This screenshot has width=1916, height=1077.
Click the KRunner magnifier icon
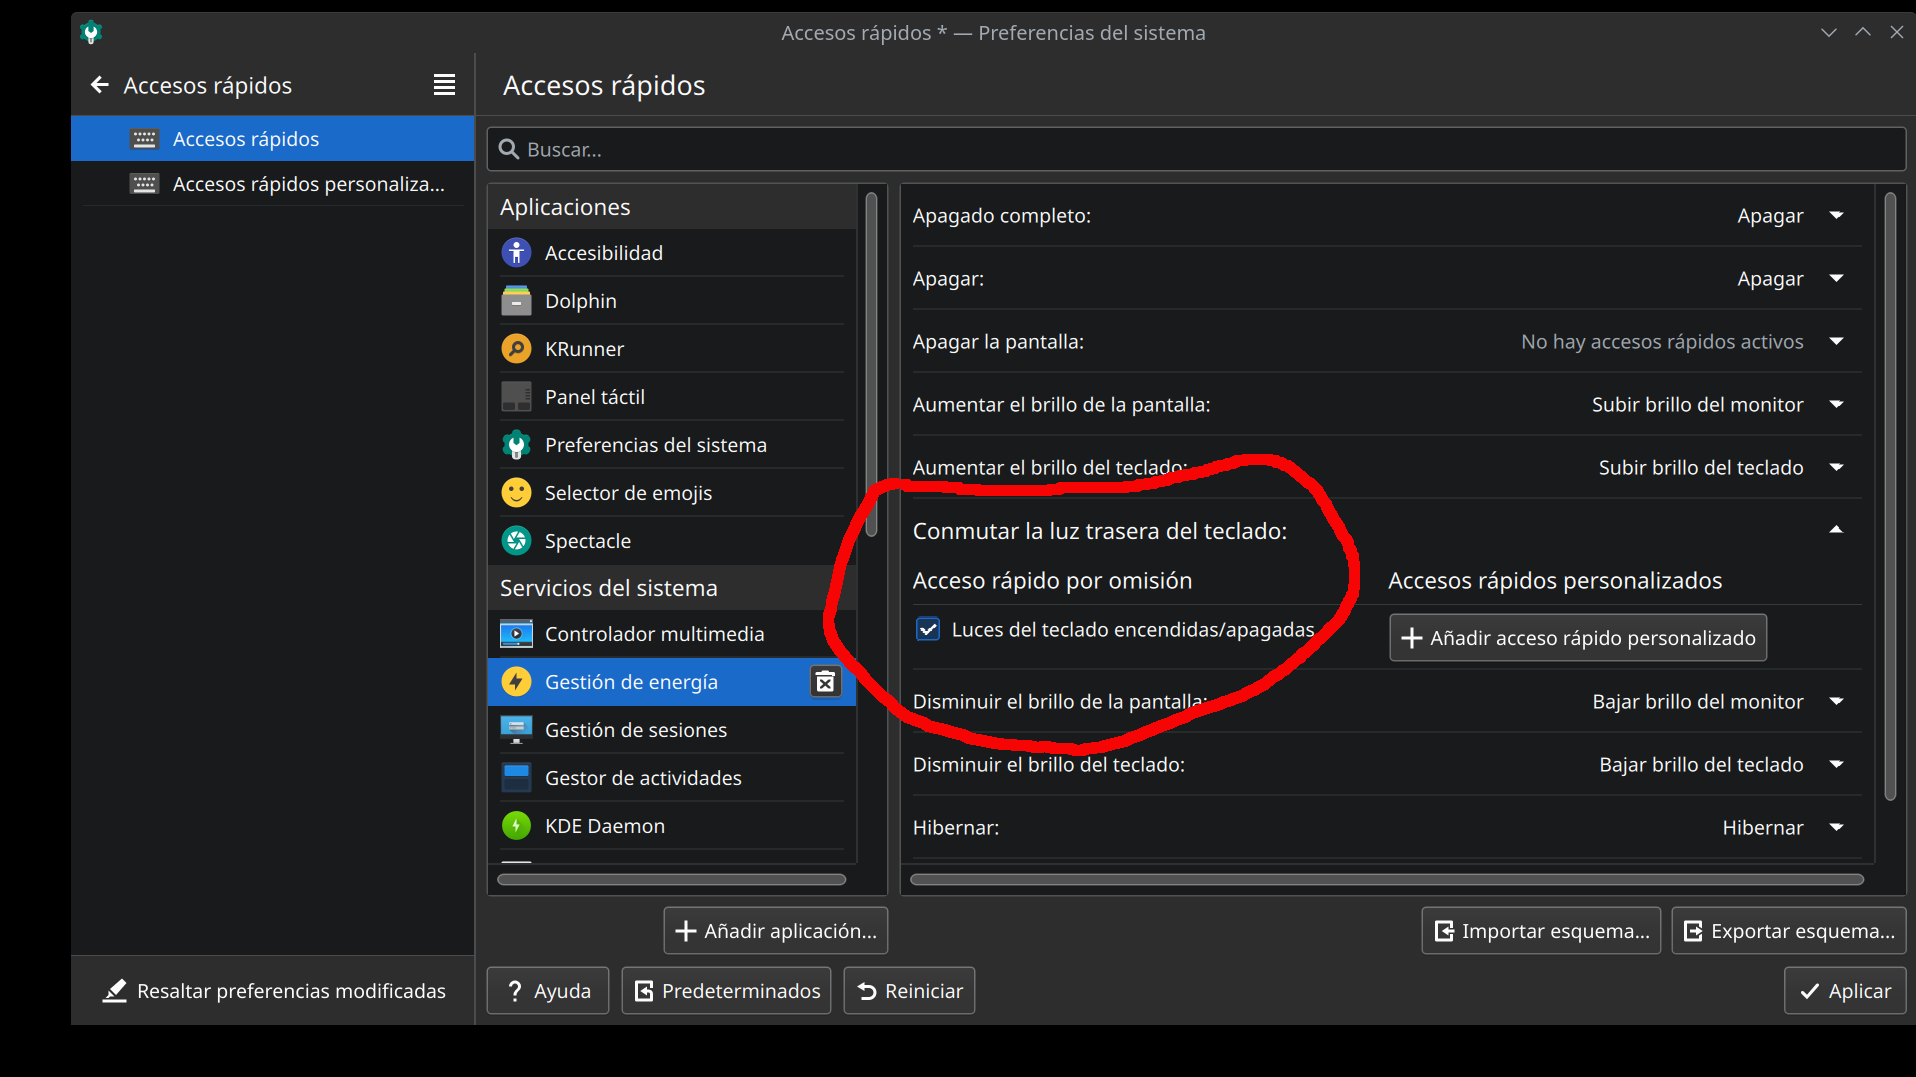click(x=516, y=349)
